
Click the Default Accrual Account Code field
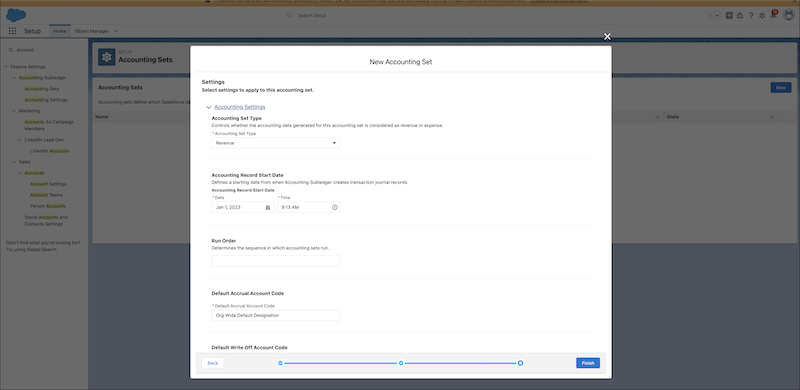click(276, 315)
